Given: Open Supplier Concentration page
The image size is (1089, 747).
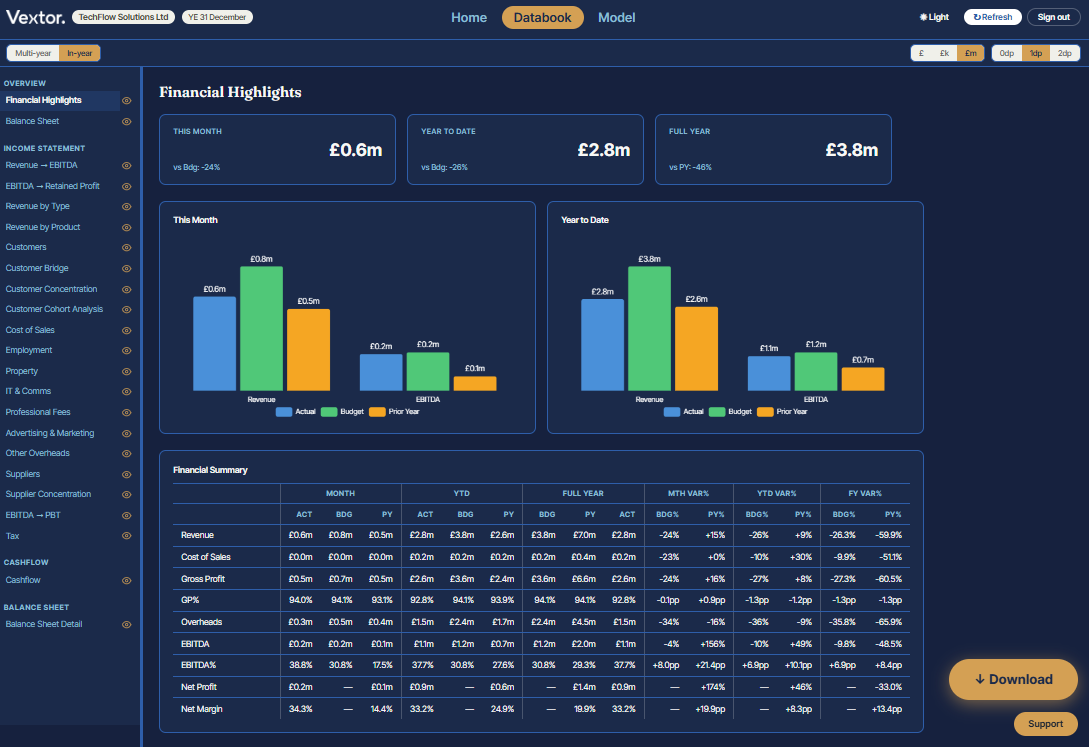Looking at the screenshot, I should (49, 494).
